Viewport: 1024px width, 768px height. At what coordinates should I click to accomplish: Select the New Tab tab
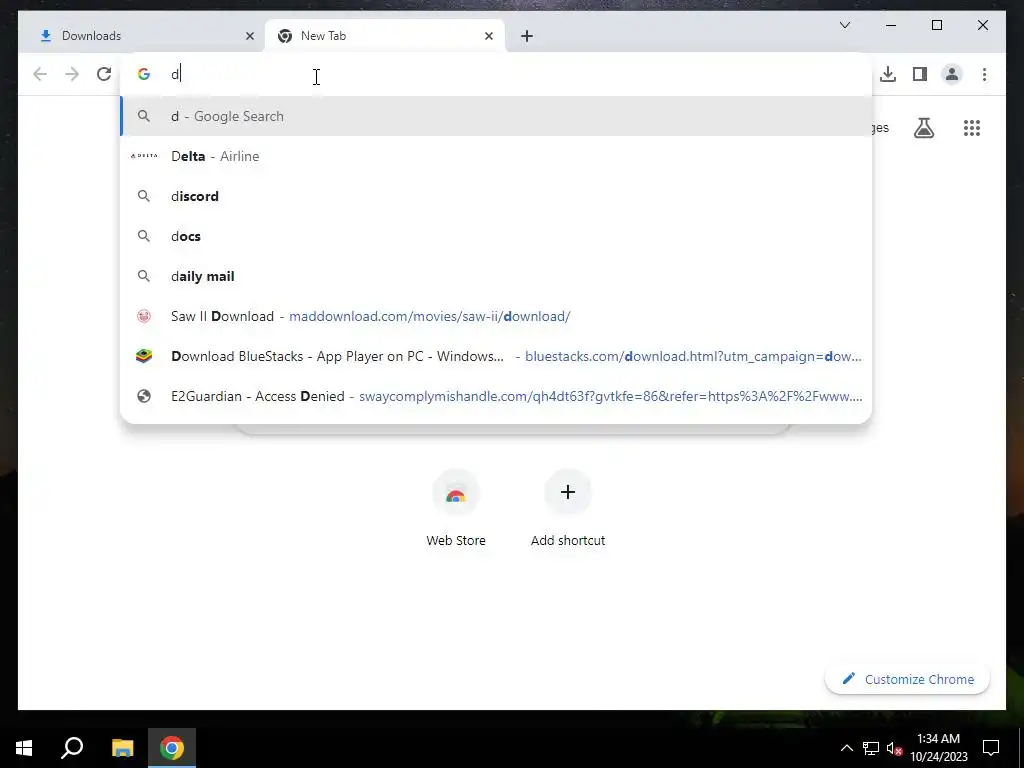[x=384, y=36]
